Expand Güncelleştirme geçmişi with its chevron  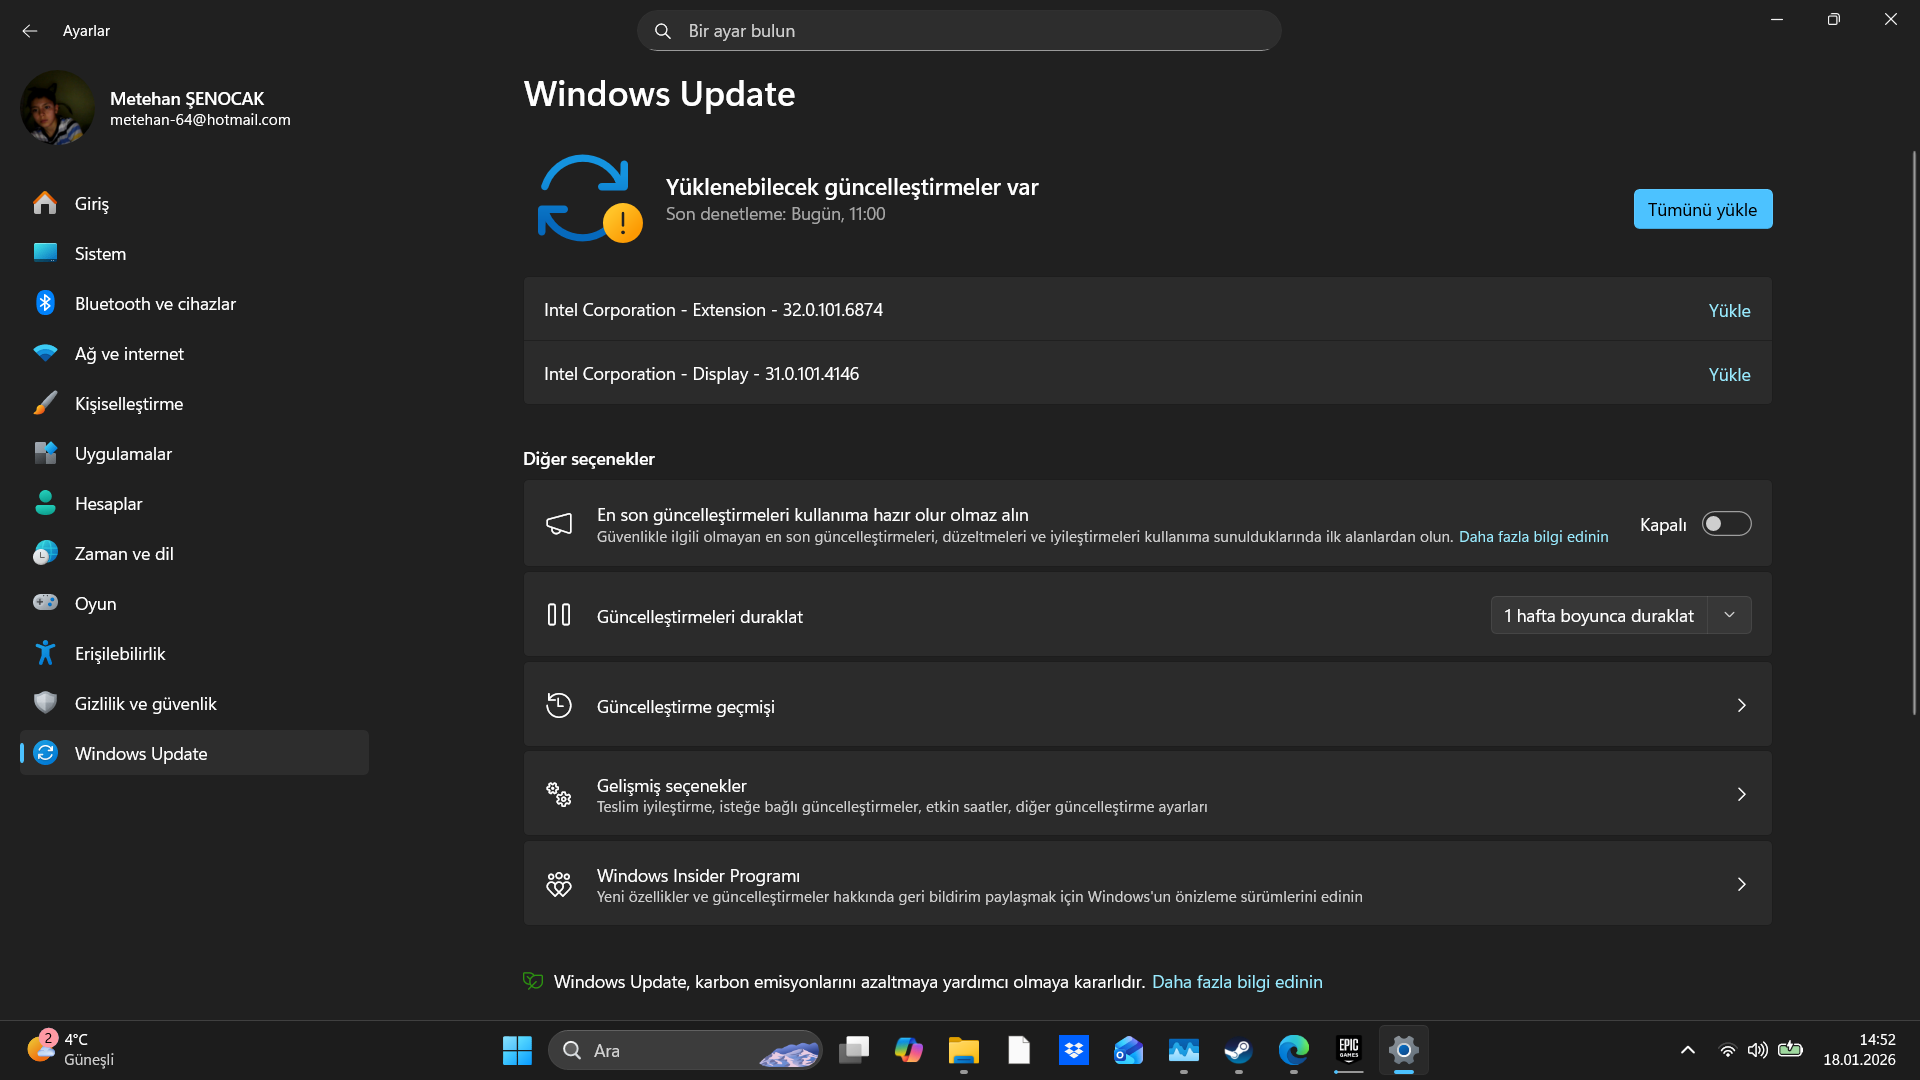1741,705
